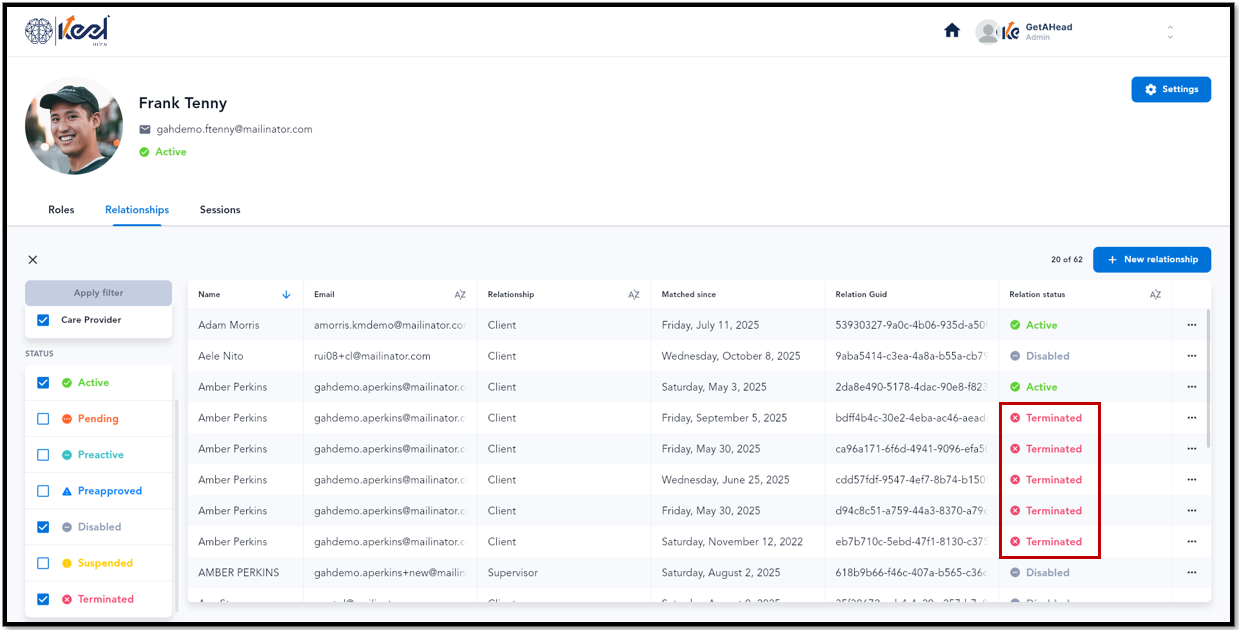Click the Keel Mind logo
Screen dimensions: 1239x630
67,31
